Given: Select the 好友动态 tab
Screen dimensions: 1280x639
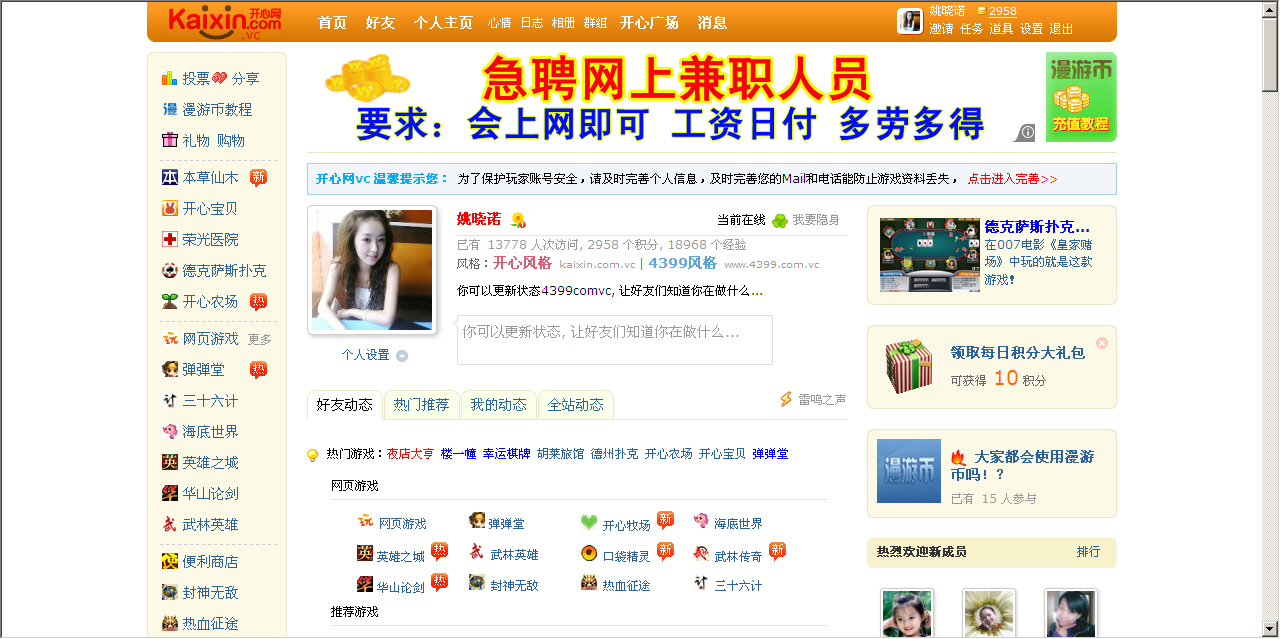Looking at the screenshot, I should 344,405.
